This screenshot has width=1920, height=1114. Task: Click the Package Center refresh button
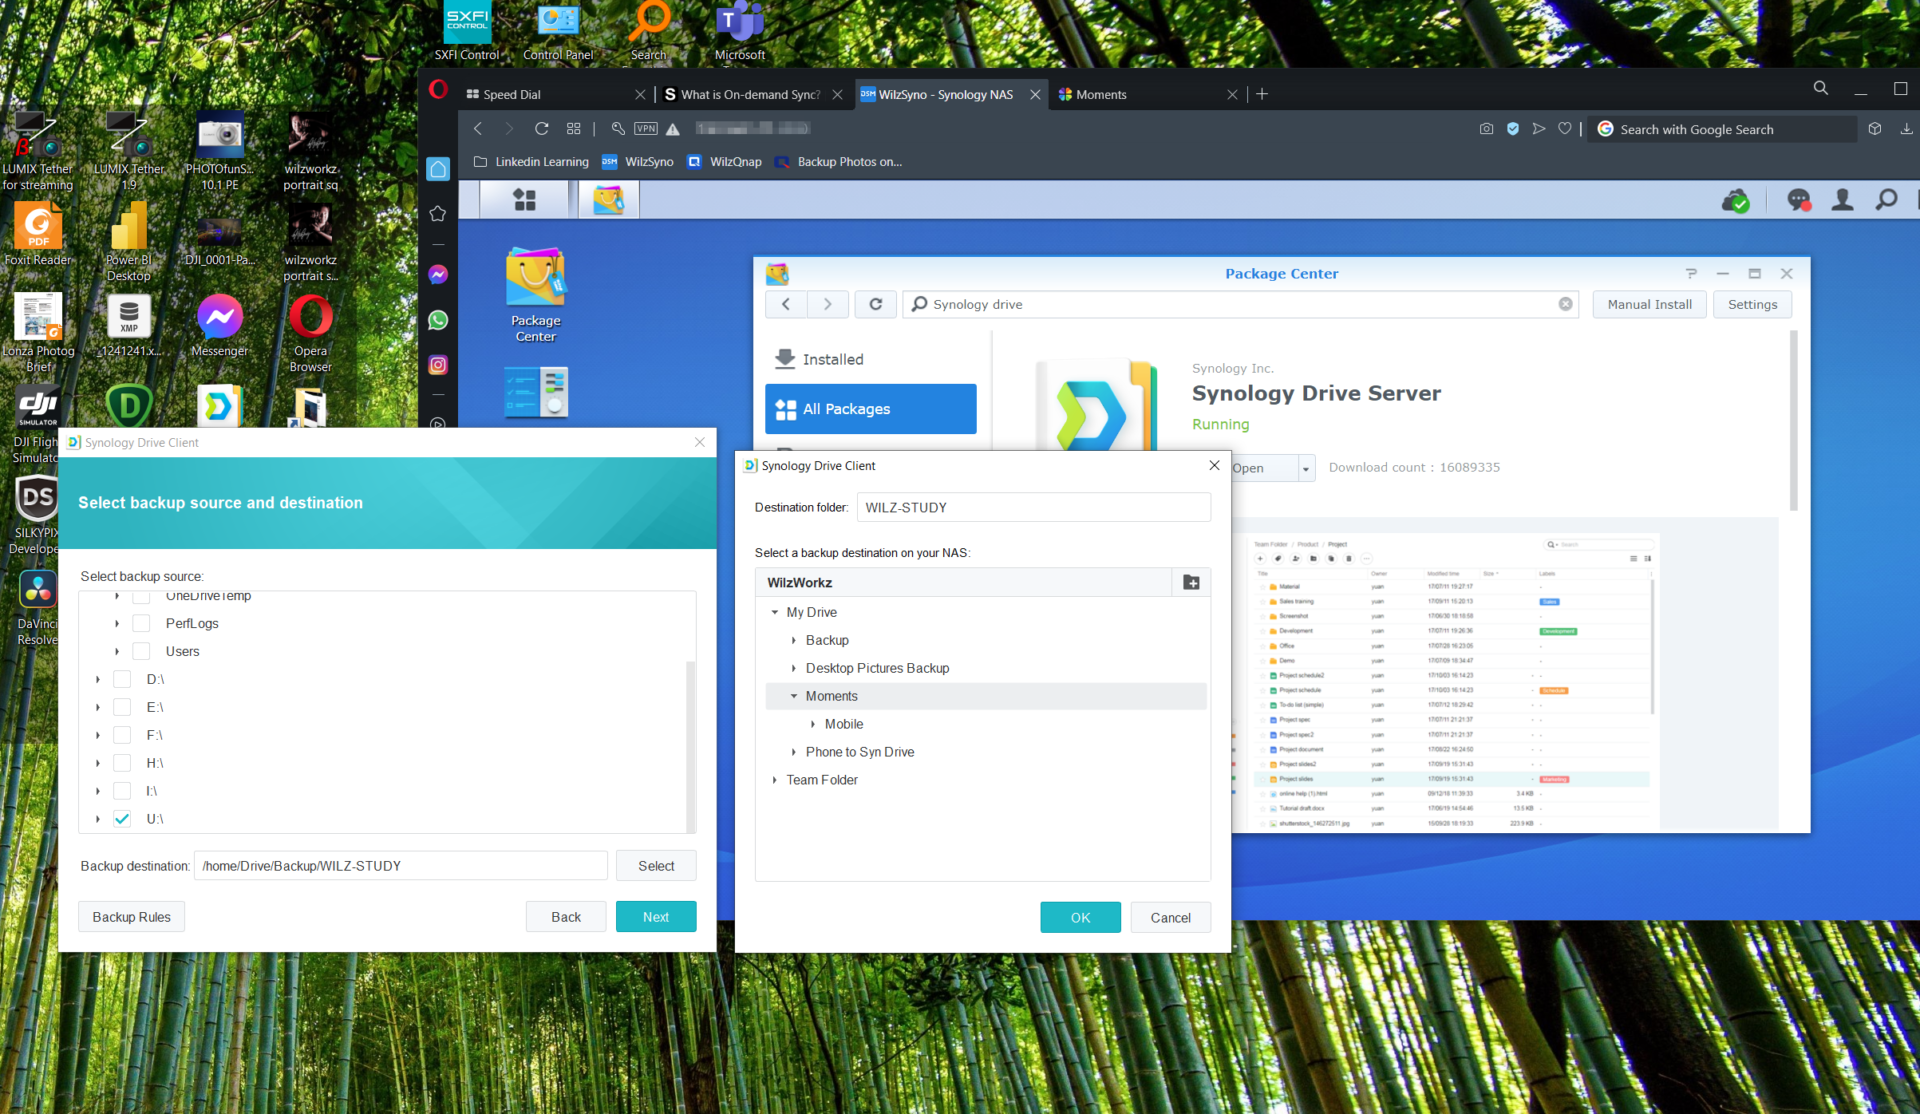click(875, 304)
